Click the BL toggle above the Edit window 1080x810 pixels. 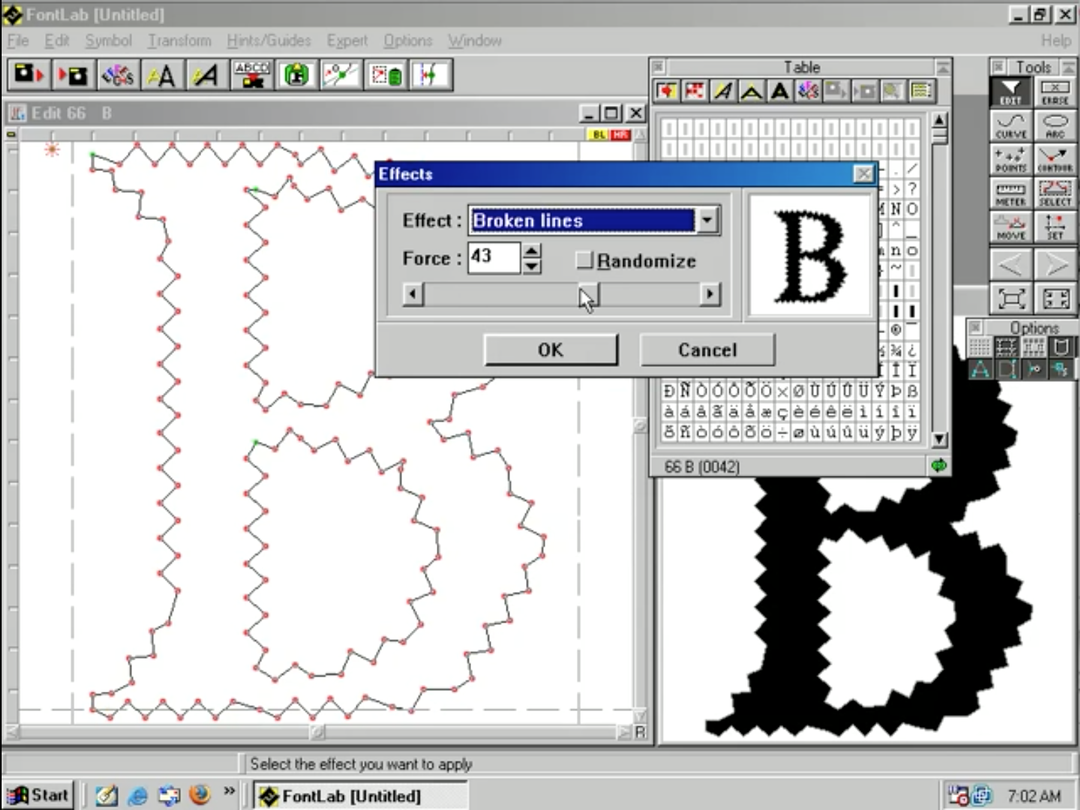coord(597,134)
